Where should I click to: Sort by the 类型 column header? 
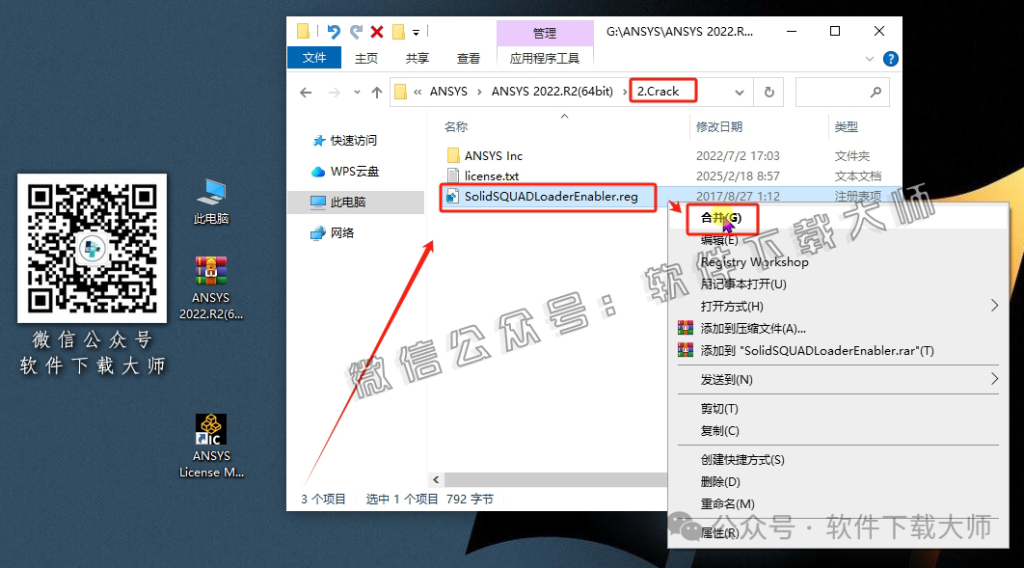(x=846, y=127)
